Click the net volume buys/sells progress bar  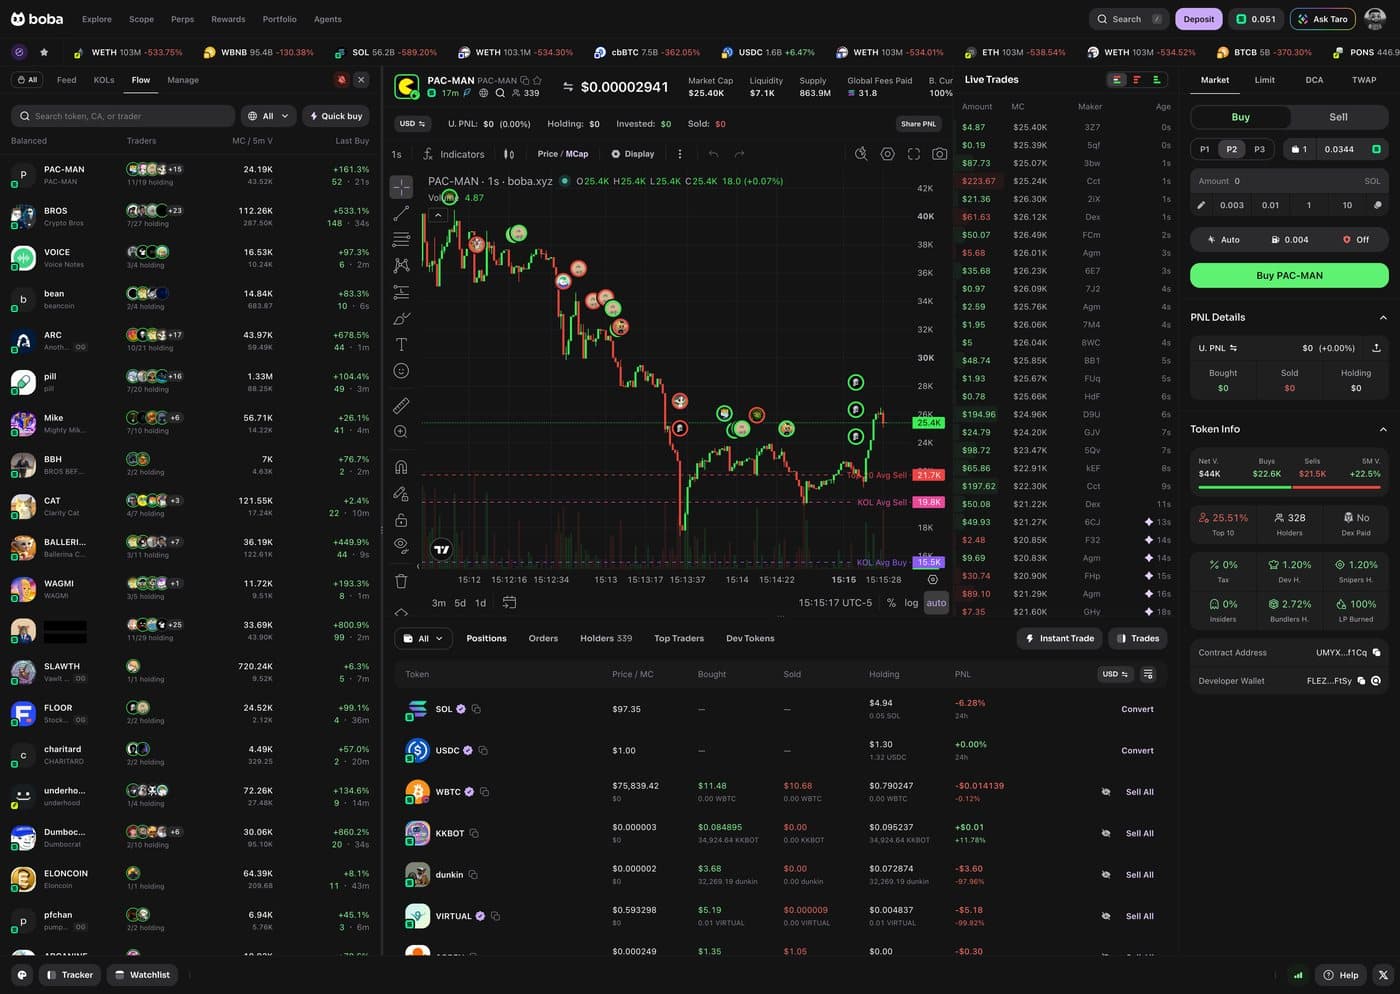(1289, 487)
